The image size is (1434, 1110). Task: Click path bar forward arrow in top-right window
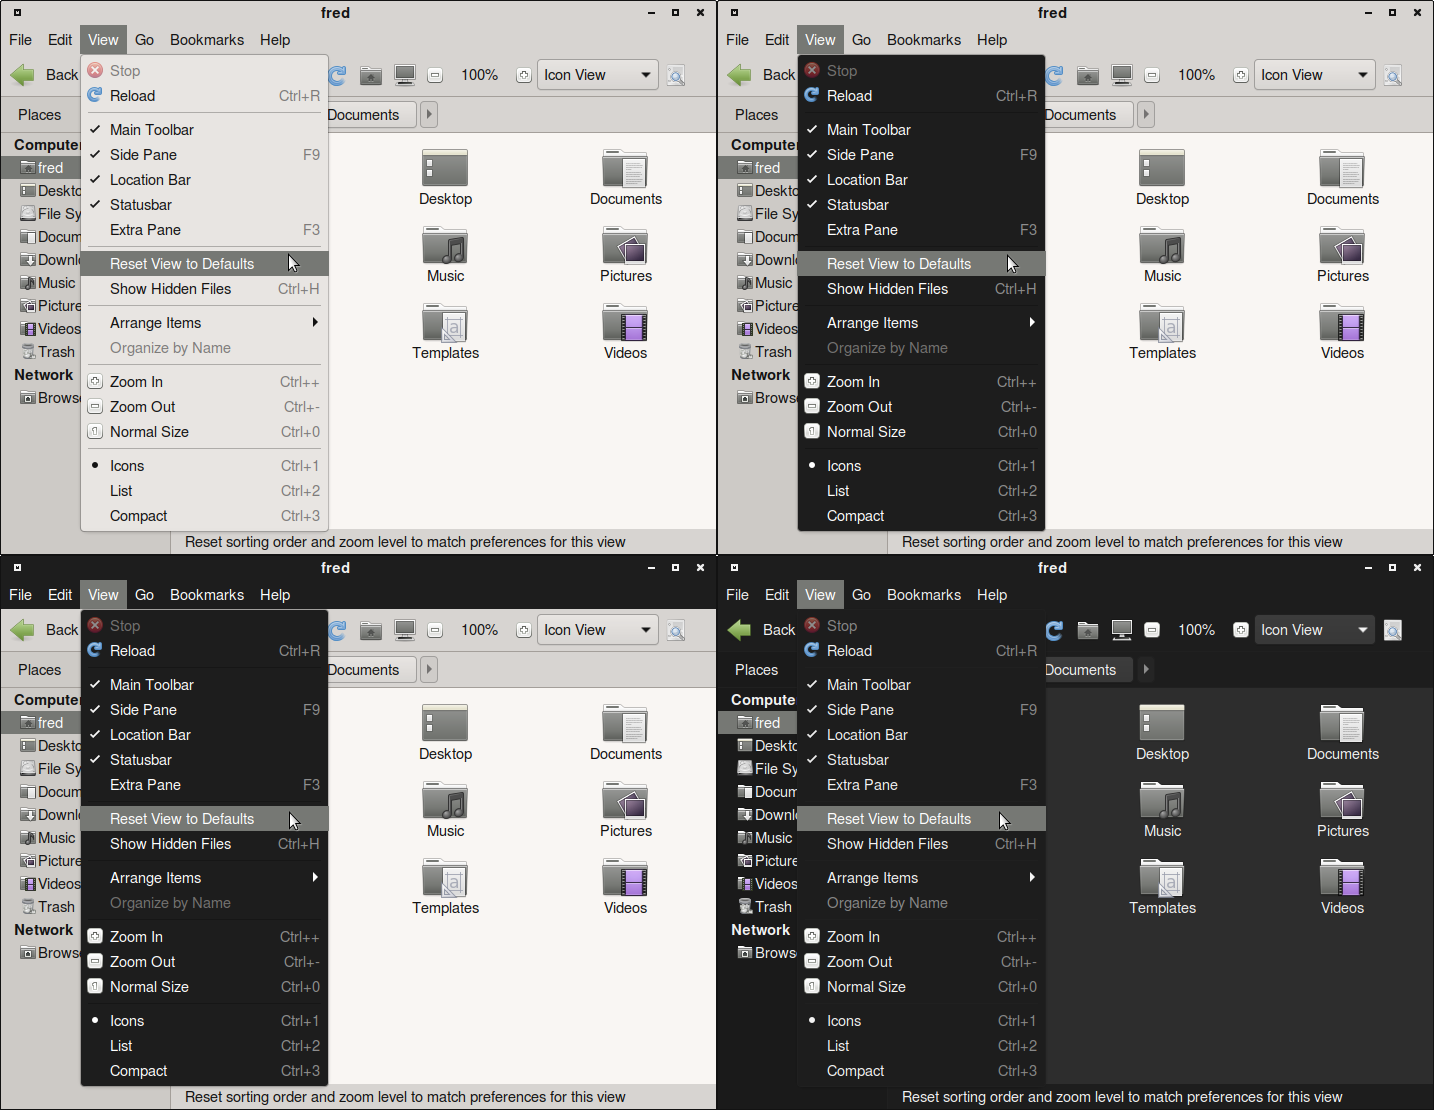[1146, 115]
